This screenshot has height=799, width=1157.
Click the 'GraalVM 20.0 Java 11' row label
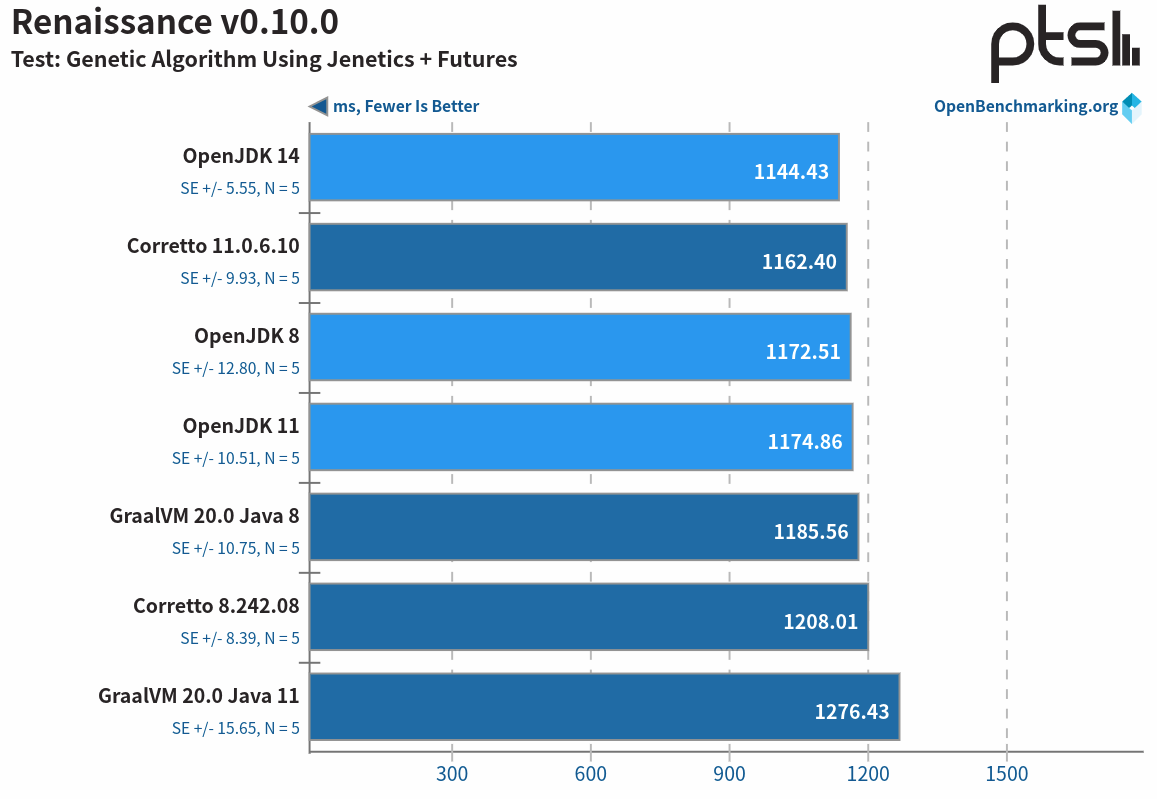[x=199, y=695]
